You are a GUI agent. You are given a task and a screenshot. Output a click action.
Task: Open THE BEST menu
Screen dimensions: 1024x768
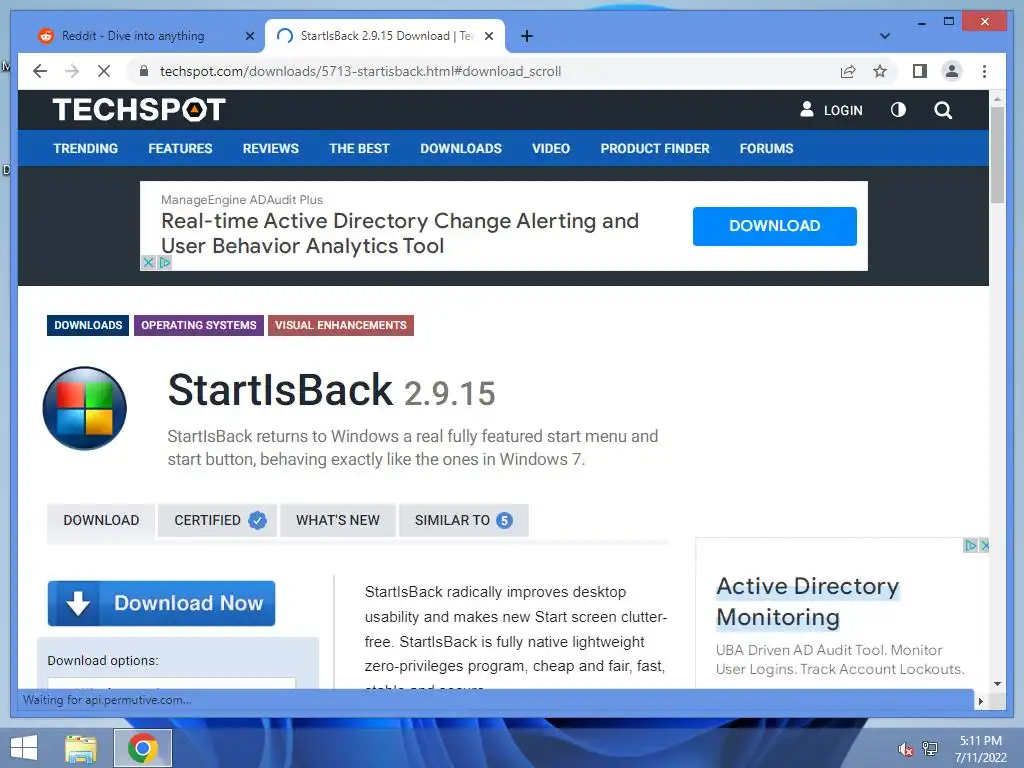click(x=359, y=148)
